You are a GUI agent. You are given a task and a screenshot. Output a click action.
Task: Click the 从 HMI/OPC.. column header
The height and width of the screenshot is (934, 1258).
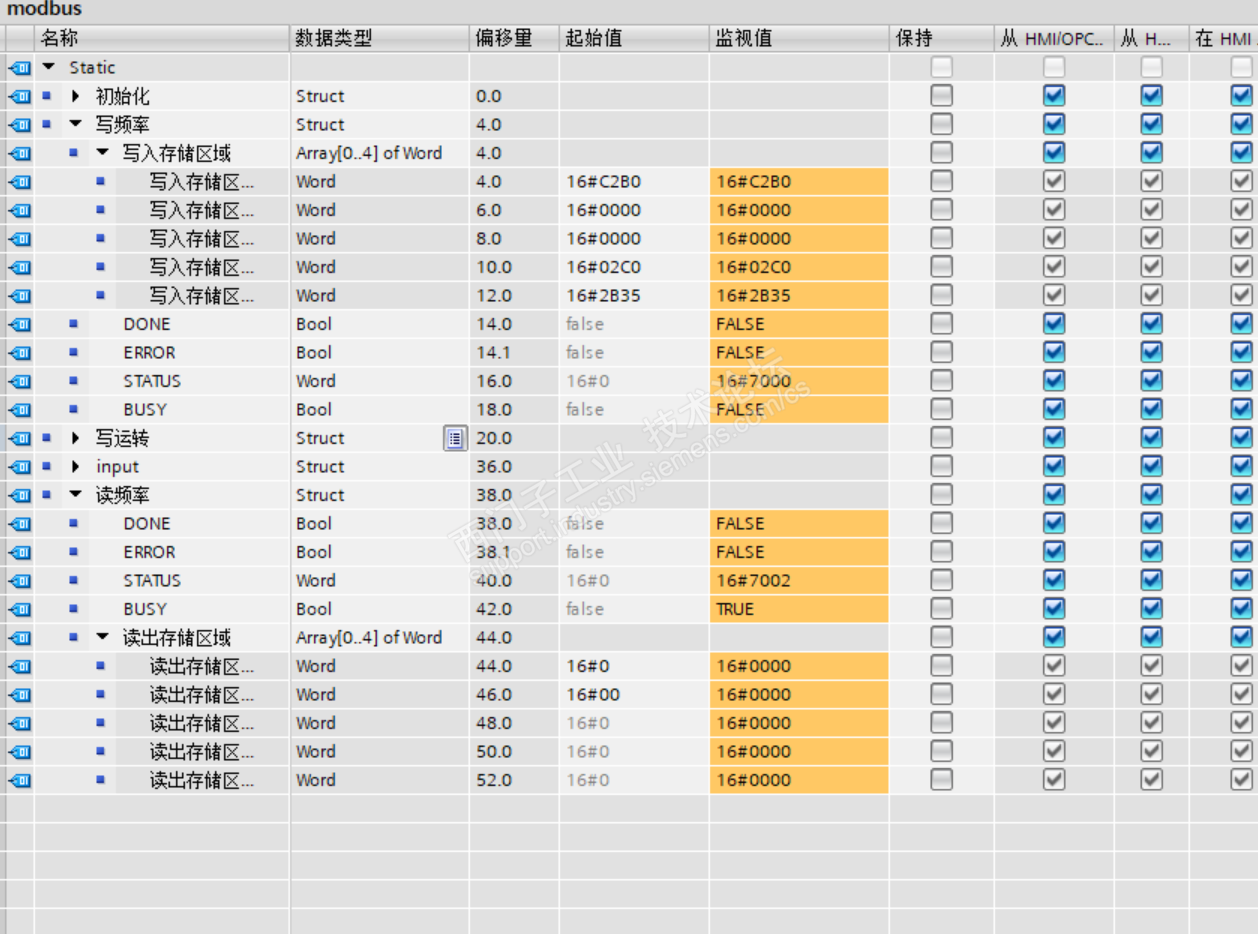pyautogui.click(x=1054, y=39)
